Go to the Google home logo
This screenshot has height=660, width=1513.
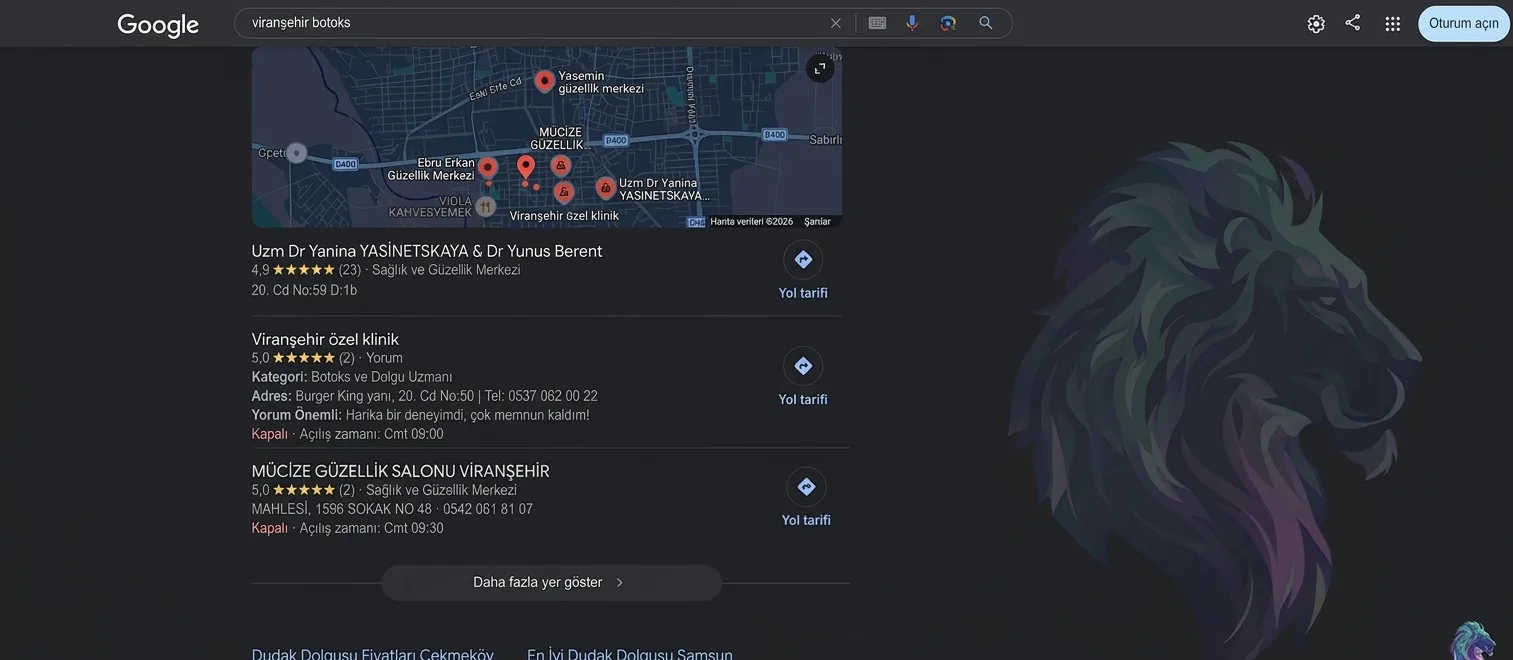click(158, 25)
